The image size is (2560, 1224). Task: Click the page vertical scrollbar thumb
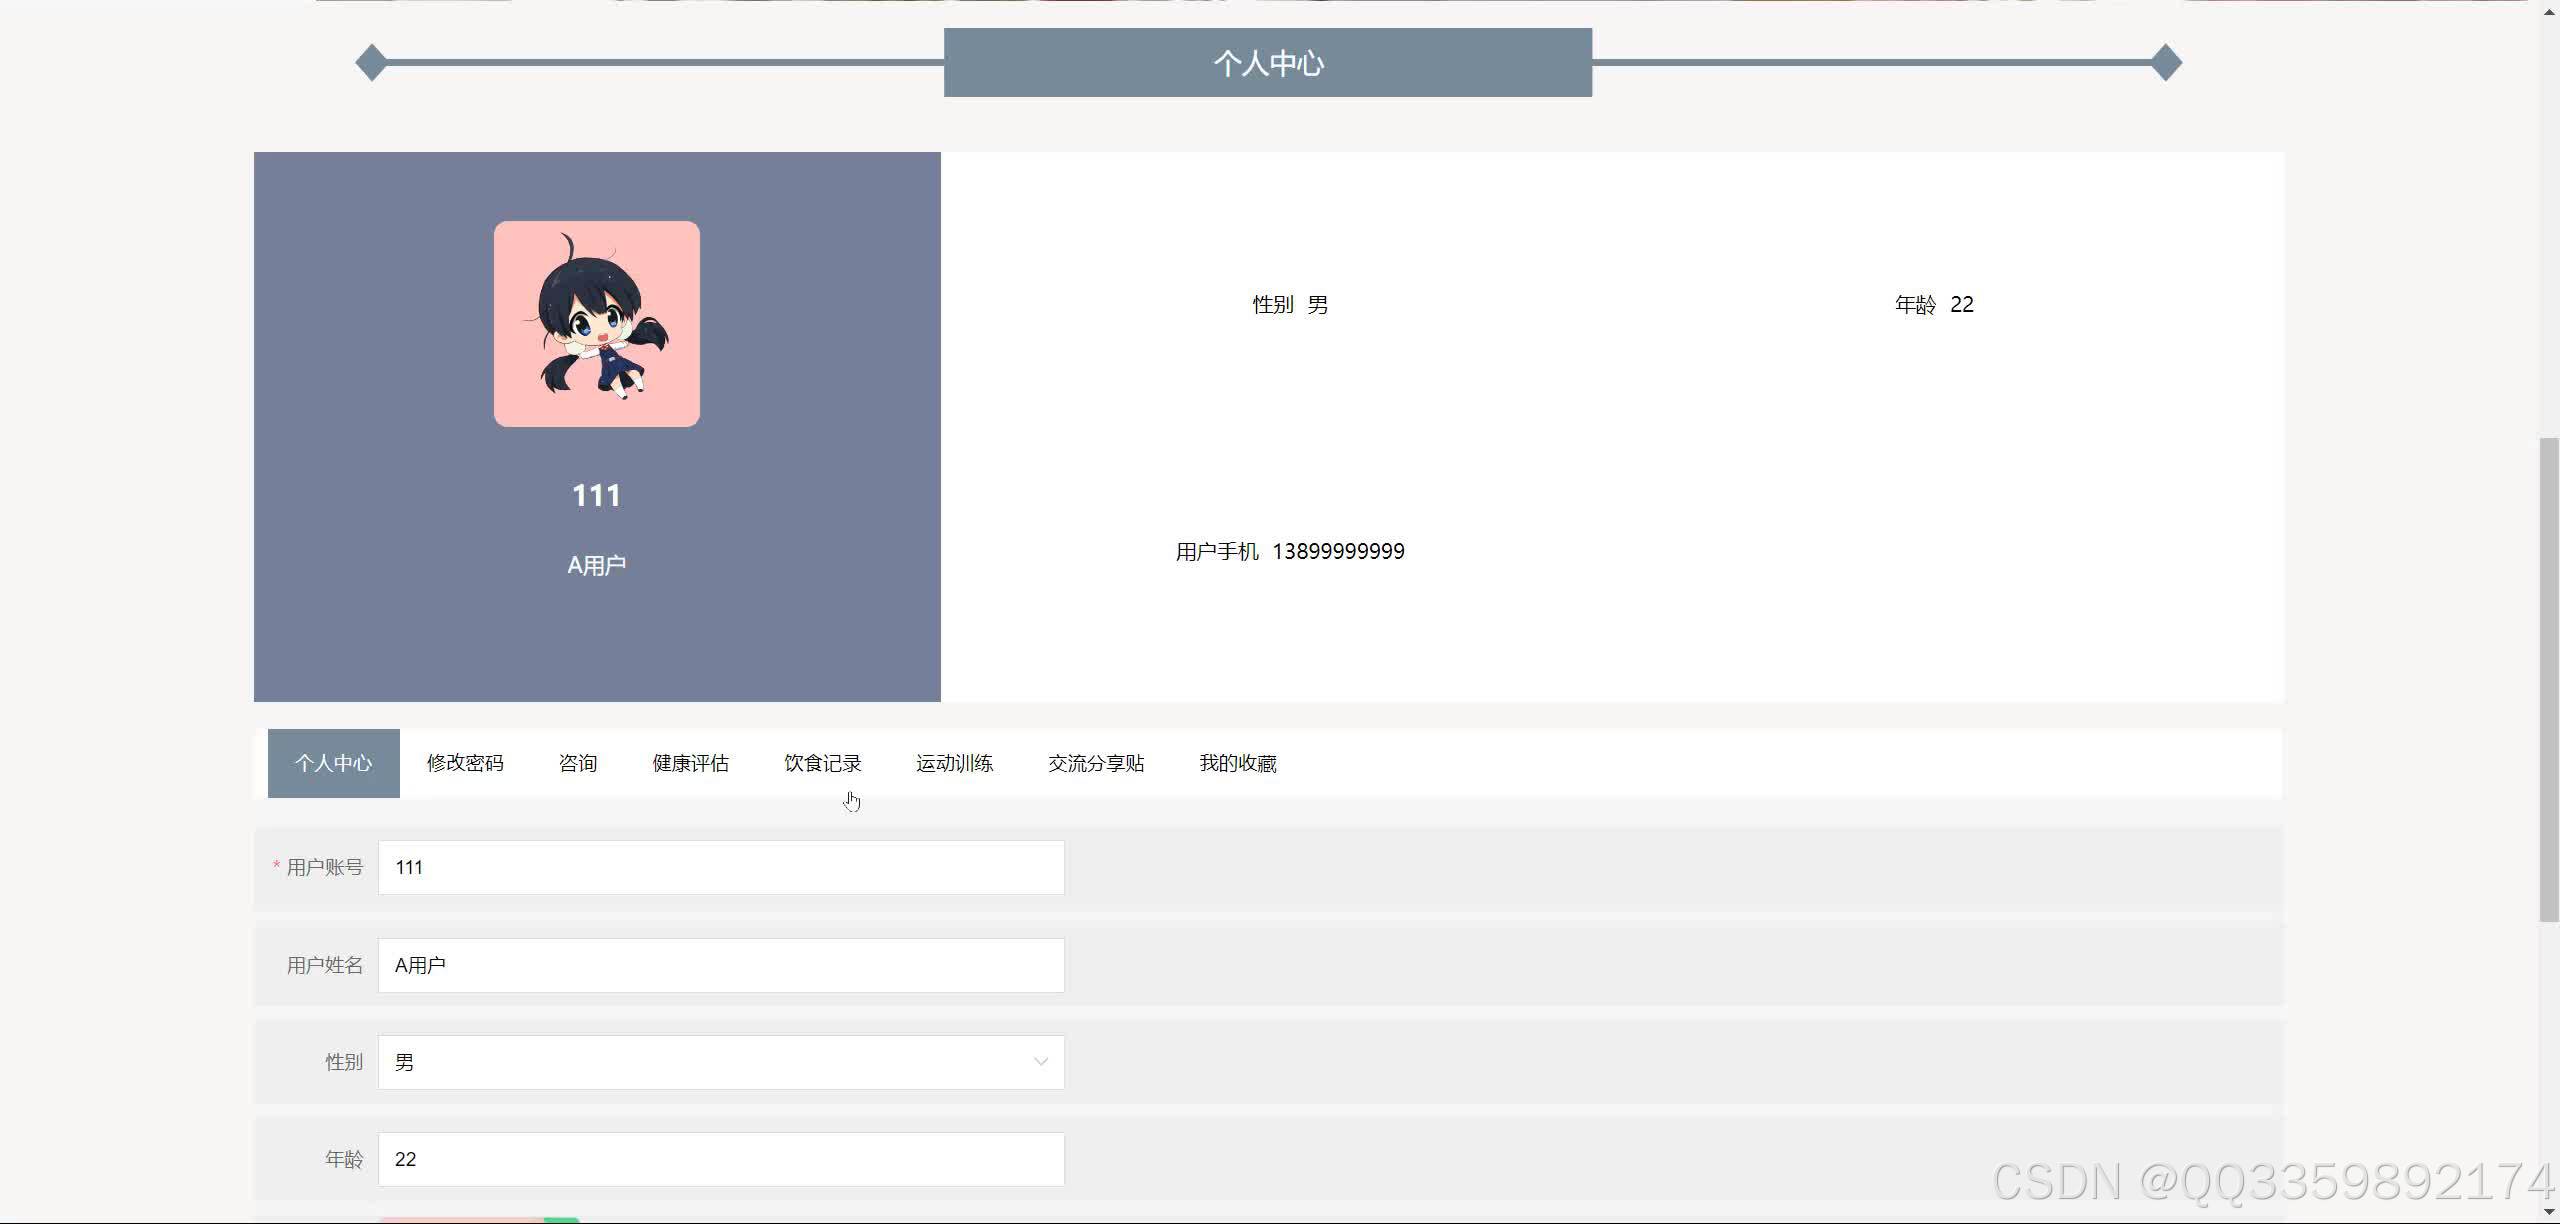coord(2549,680)
